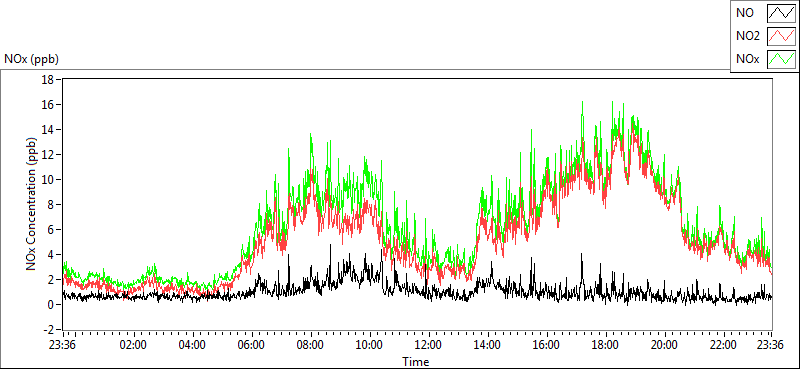
Task: Click the first 23:36 x-axis start time
Action: pos(62,344)
